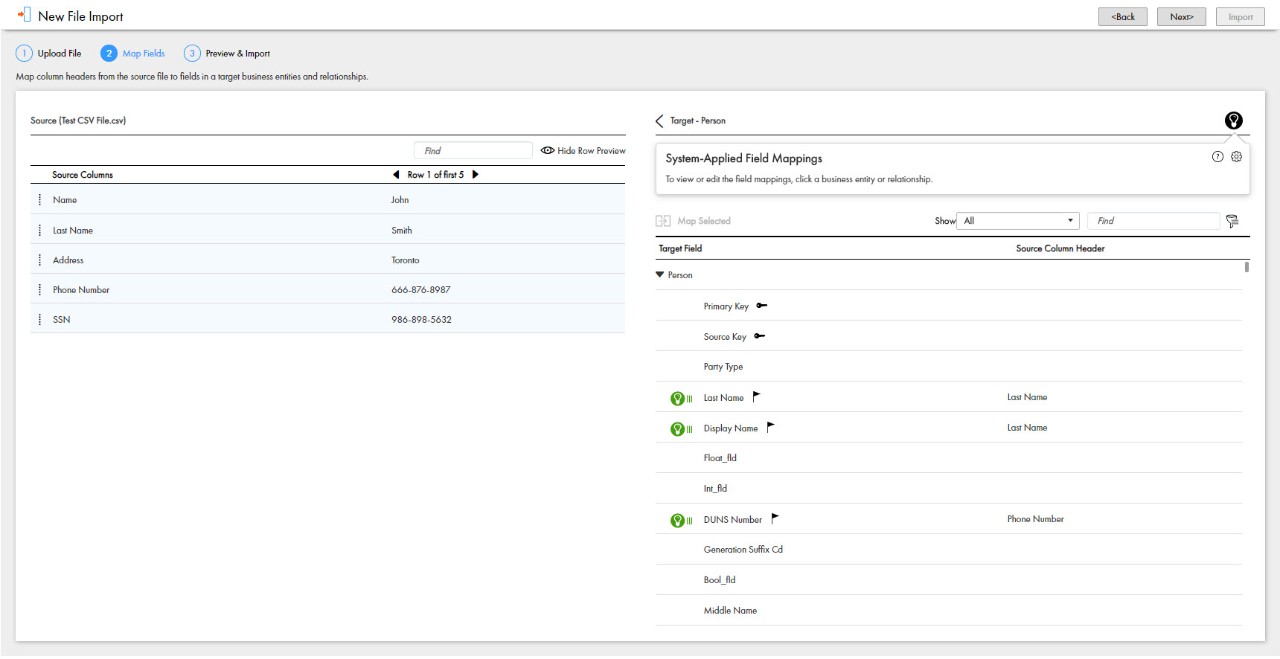Screen dimensions: 1280x659
Task: Click the suggestion icon next to DUNS Number
Action: pyautogui.click(x=677, y=520)
